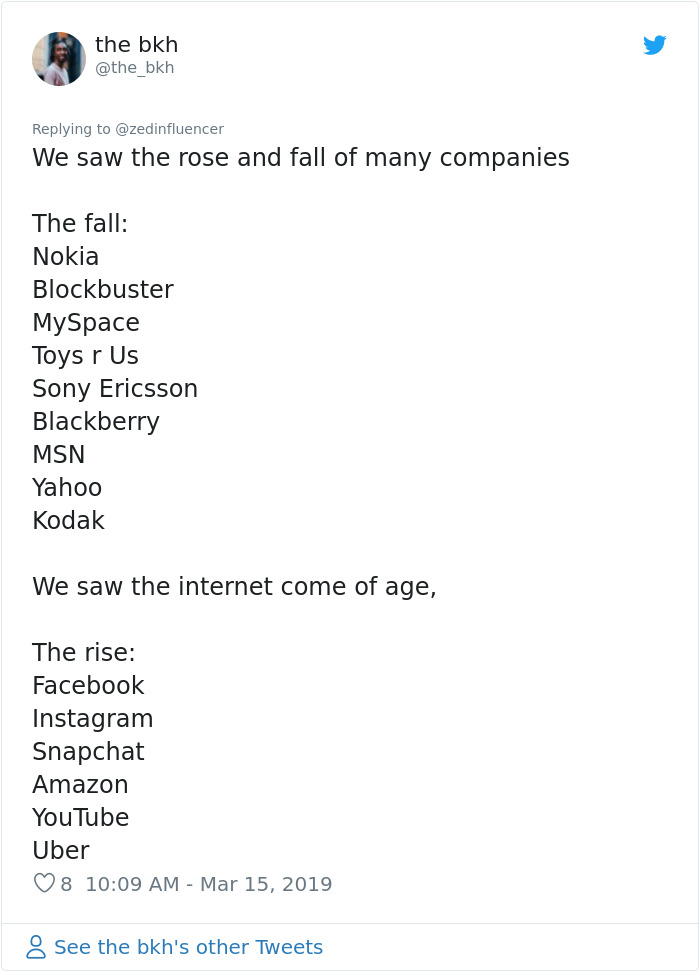Image resolution: width=700 pixels, height=972 pixels.
Task: Follow the 'See the bkh's other Tweets' link
Action: [188, 947]
